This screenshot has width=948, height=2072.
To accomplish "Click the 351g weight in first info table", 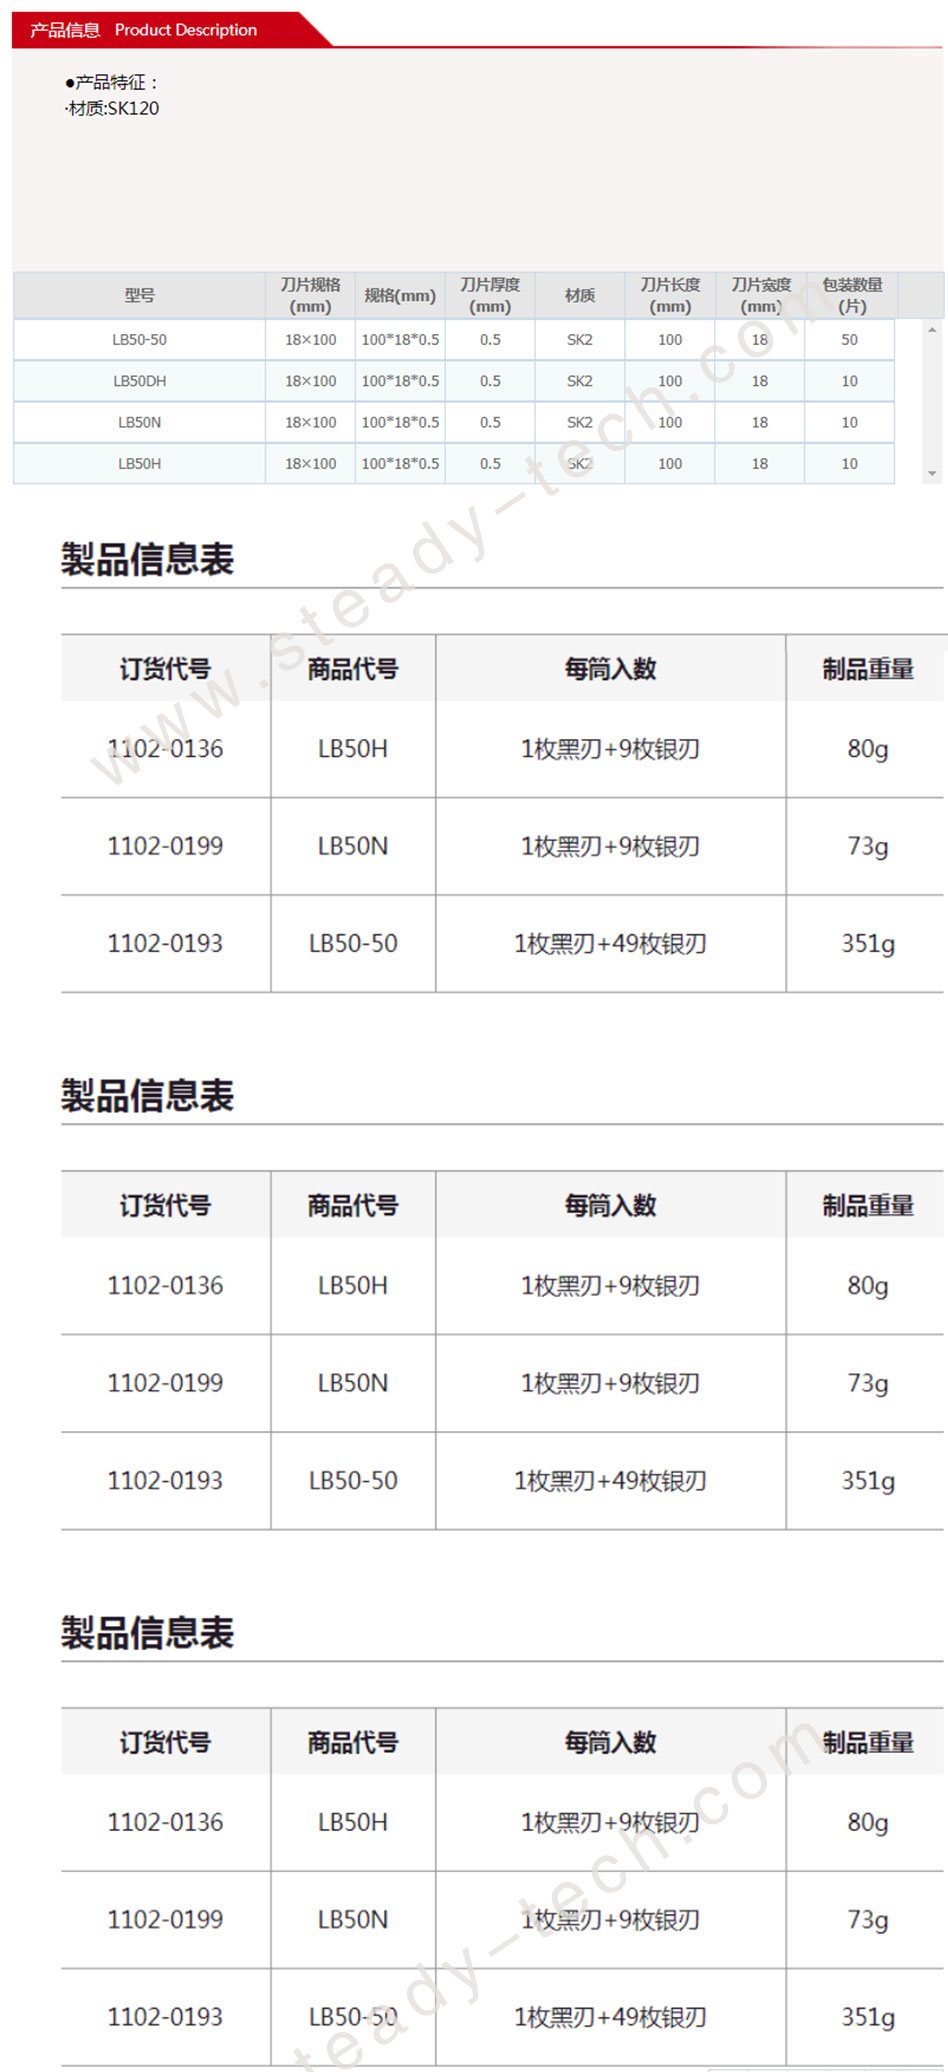I will [868, 944].
